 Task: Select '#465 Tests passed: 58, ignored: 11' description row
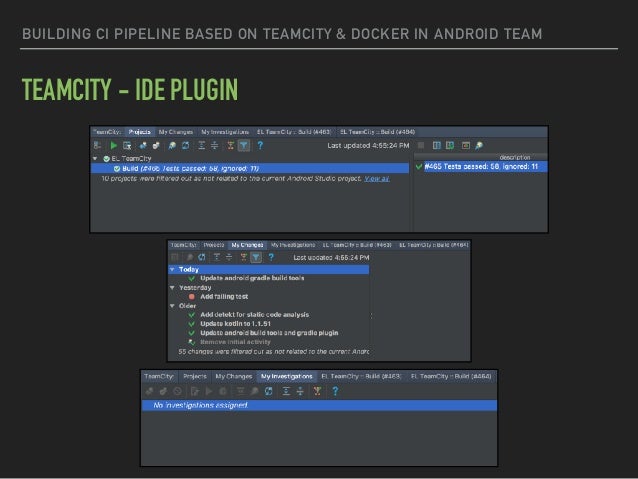[481, 166]
